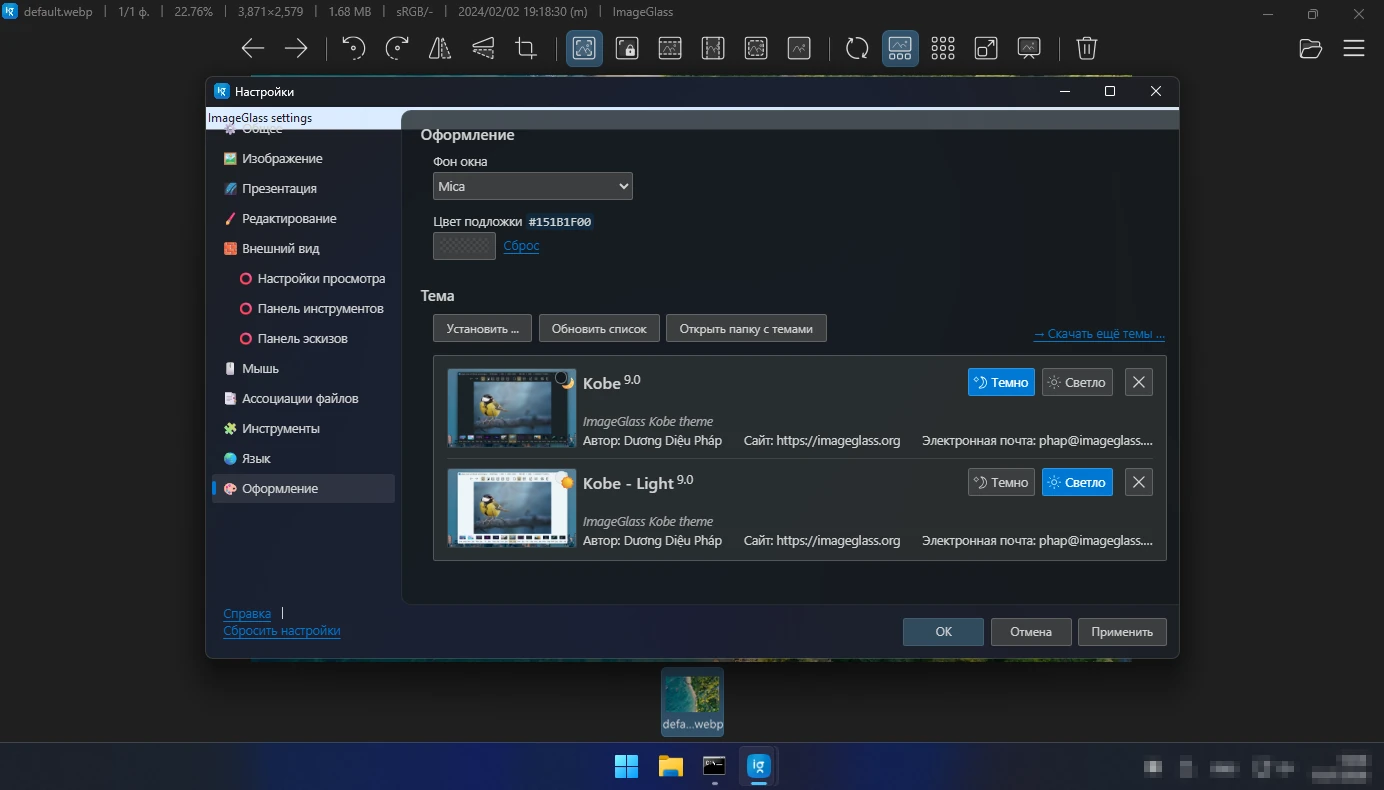The width and height of the screenshot is (1384, 790).
Task: Select the Оформление settings section
Action: coord(303,488)
